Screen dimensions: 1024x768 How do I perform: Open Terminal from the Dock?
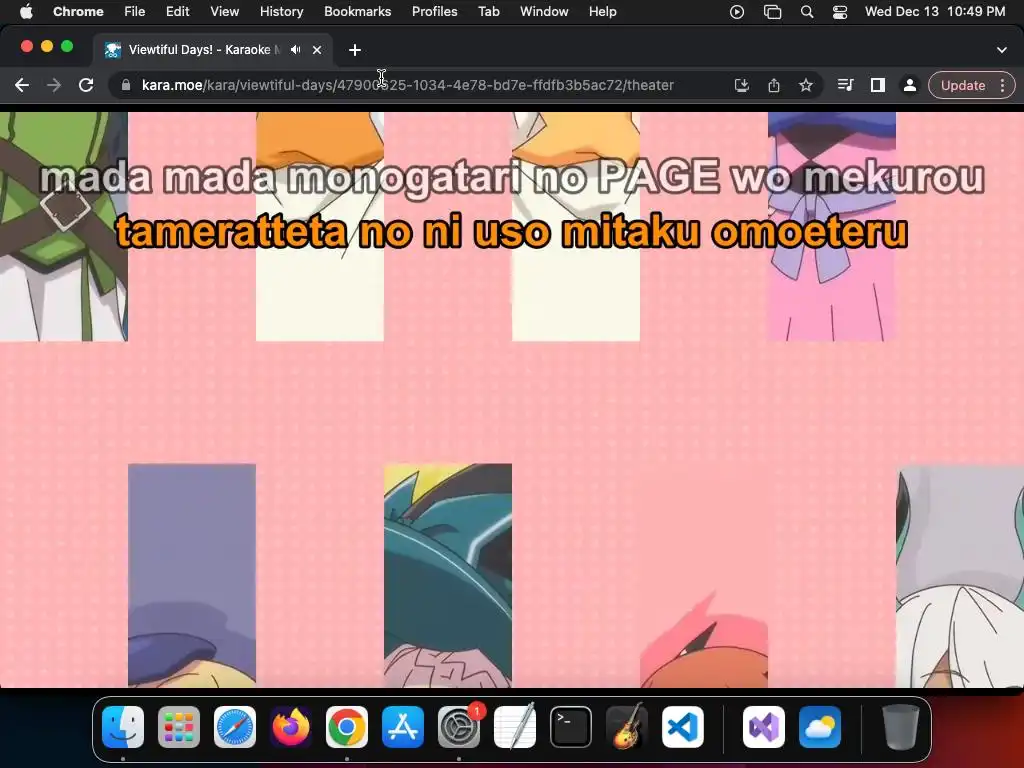pyautogui.click(x=571, y=727)
